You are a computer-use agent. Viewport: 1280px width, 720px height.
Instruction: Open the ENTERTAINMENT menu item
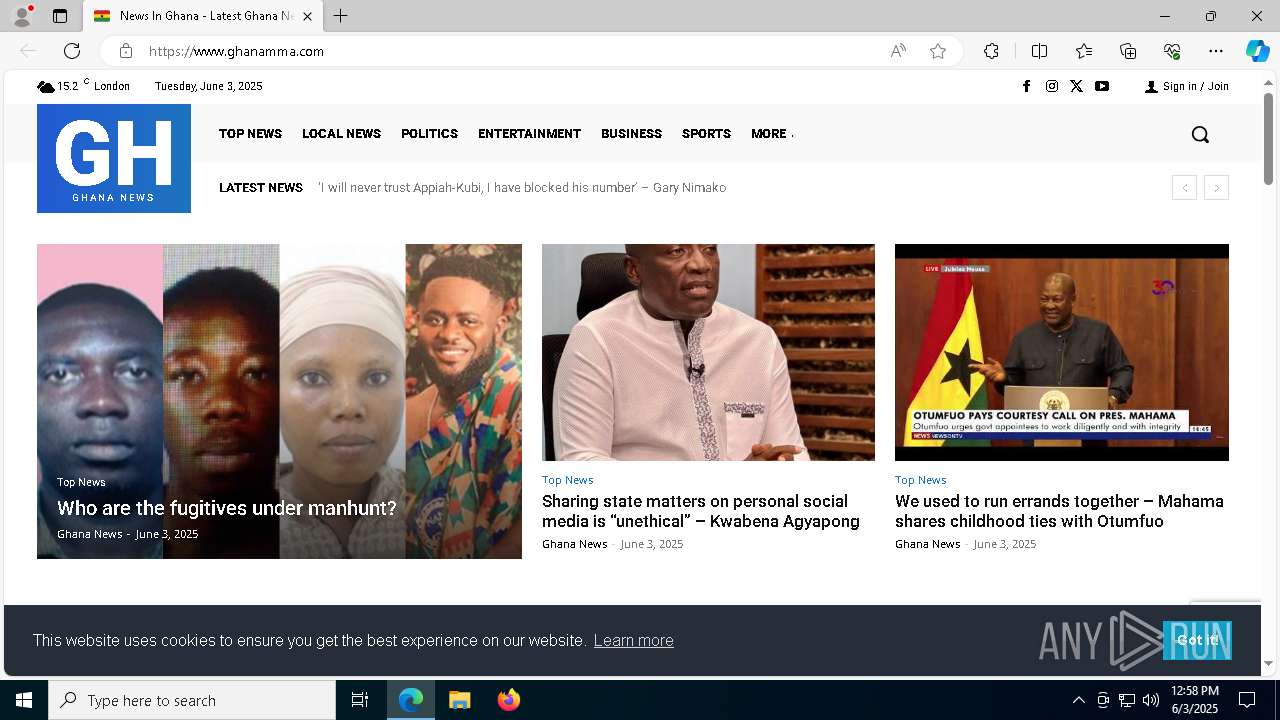(x=529, y=134)
